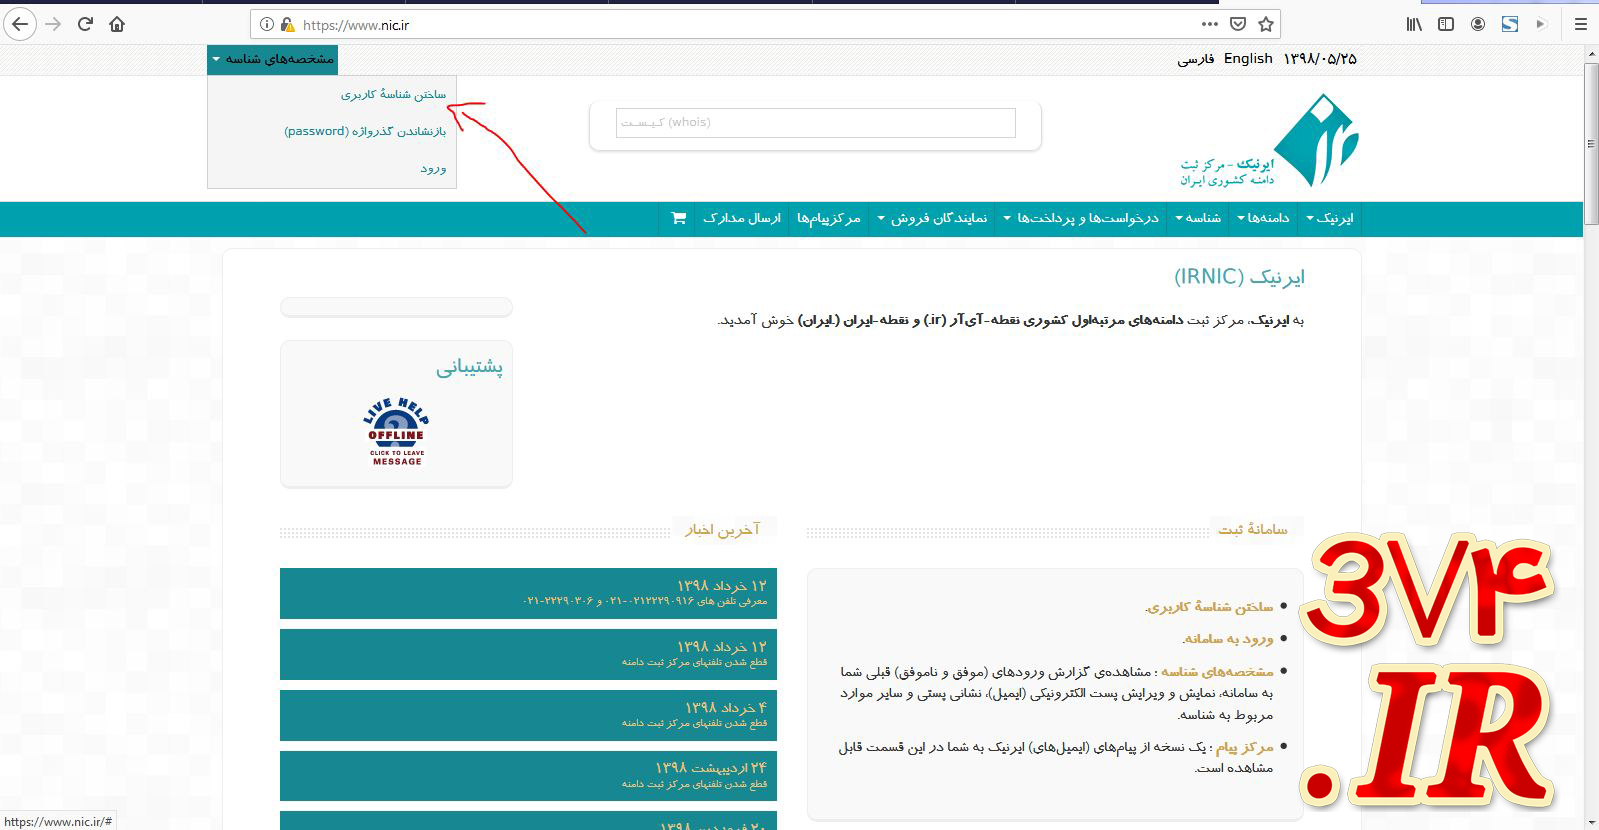Image resolution: width=1599 pixels, height=830 pixels.
Task: Open the ۲۴ اردیبهشت ۱۳۹۸ news item
Action: pos(528,776)
